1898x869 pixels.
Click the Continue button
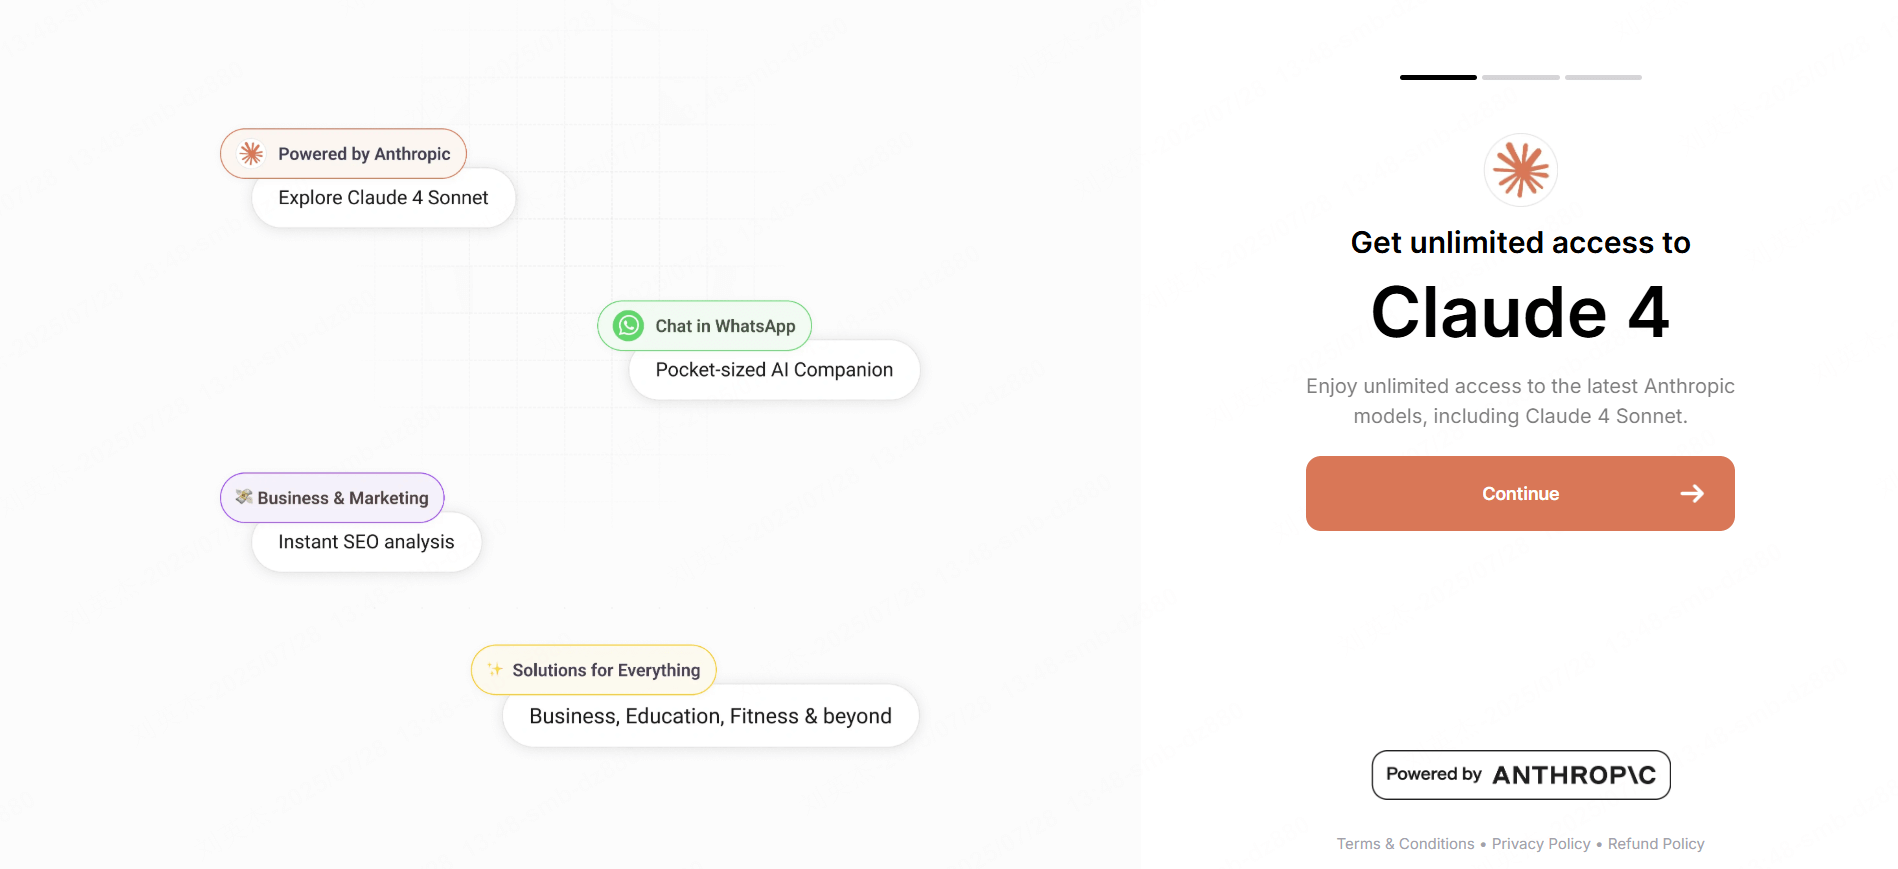pos(1520,494)
